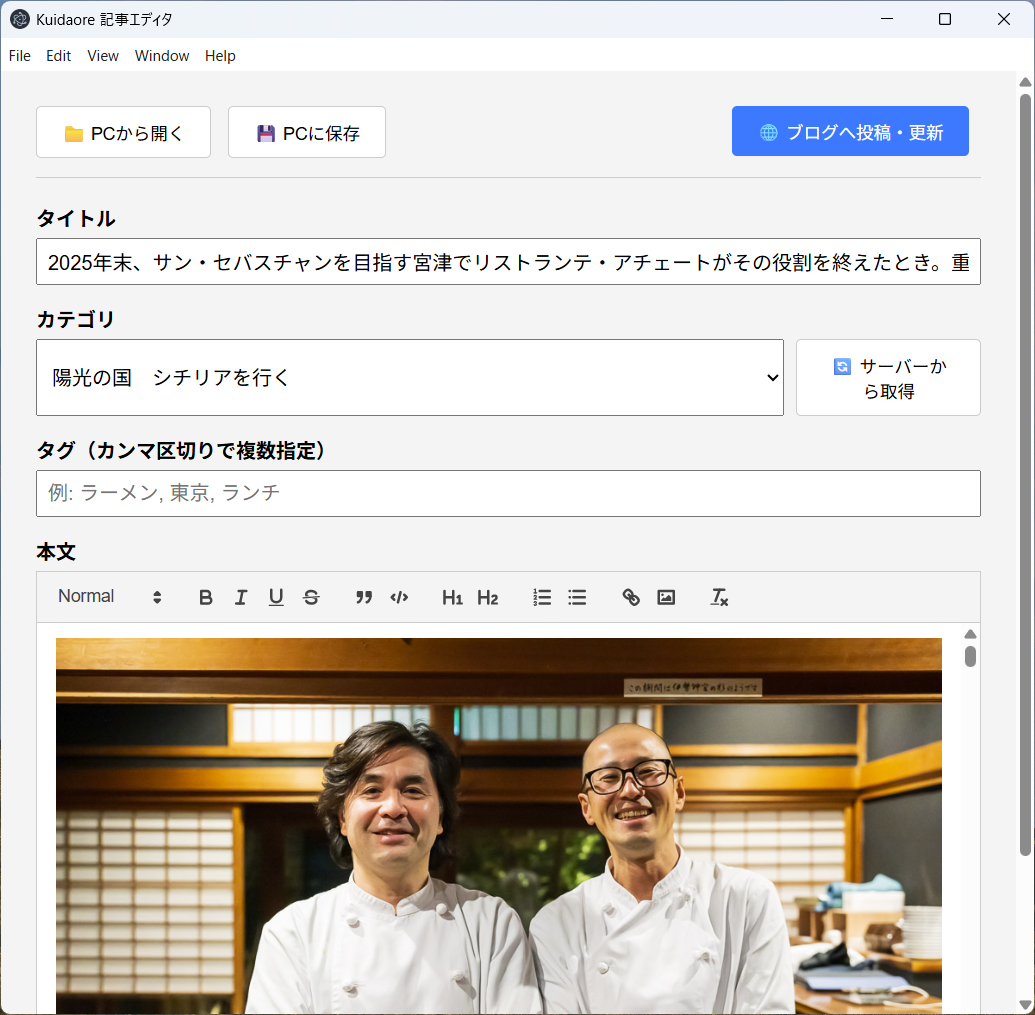Insert an image into the article
Viewport: 1035px width, 1015px height.
[666, 597]
